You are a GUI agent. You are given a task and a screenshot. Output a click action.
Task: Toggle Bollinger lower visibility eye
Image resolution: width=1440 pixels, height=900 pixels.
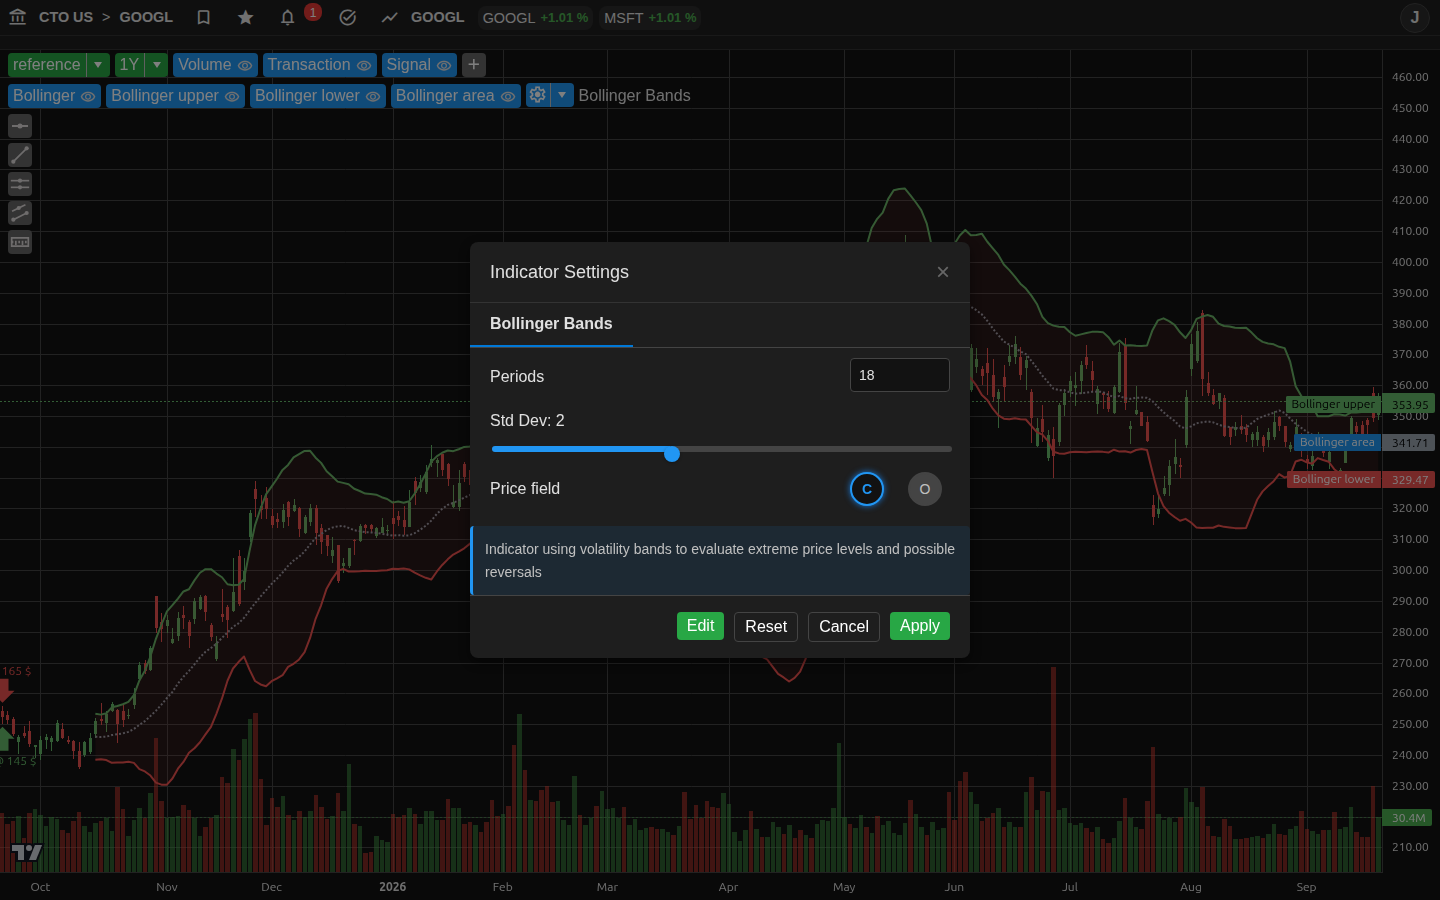point(373,96)
